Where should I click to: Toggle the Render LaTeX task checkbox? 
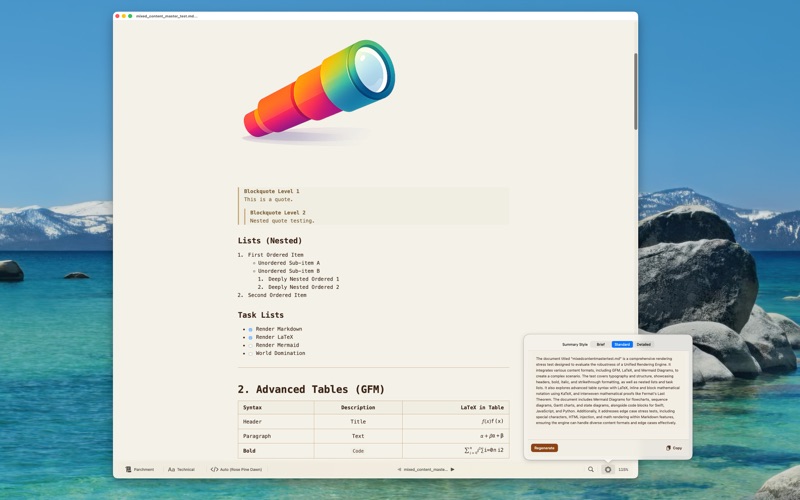tap(251, 338)
